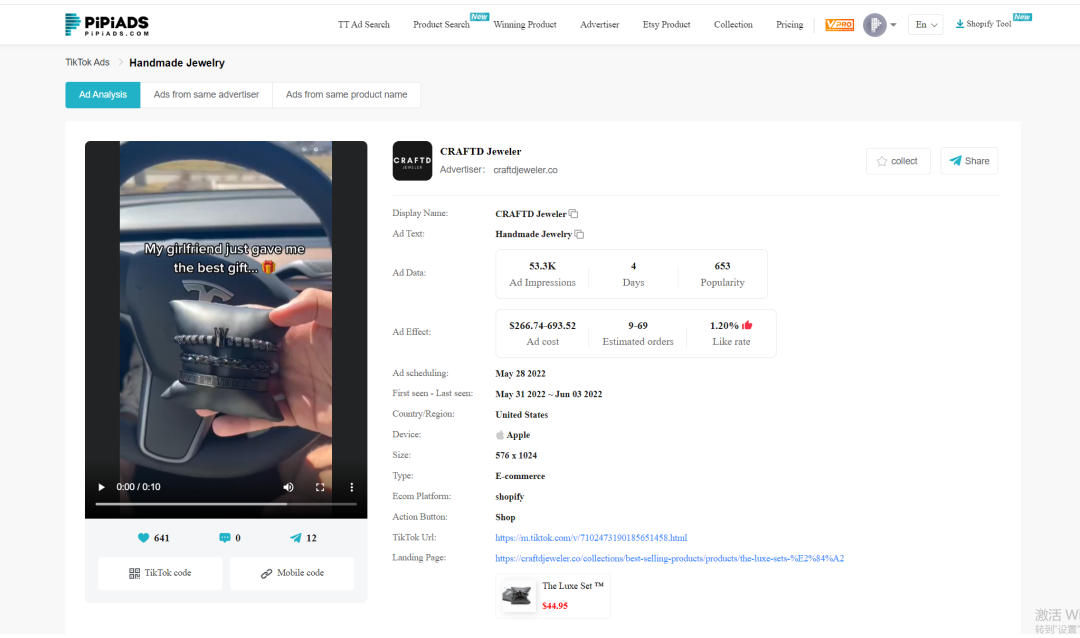The height and width of the screenshot is (638, 1080).
Task: Click the 53.3K Ad Impressions value
Action: 542,267
